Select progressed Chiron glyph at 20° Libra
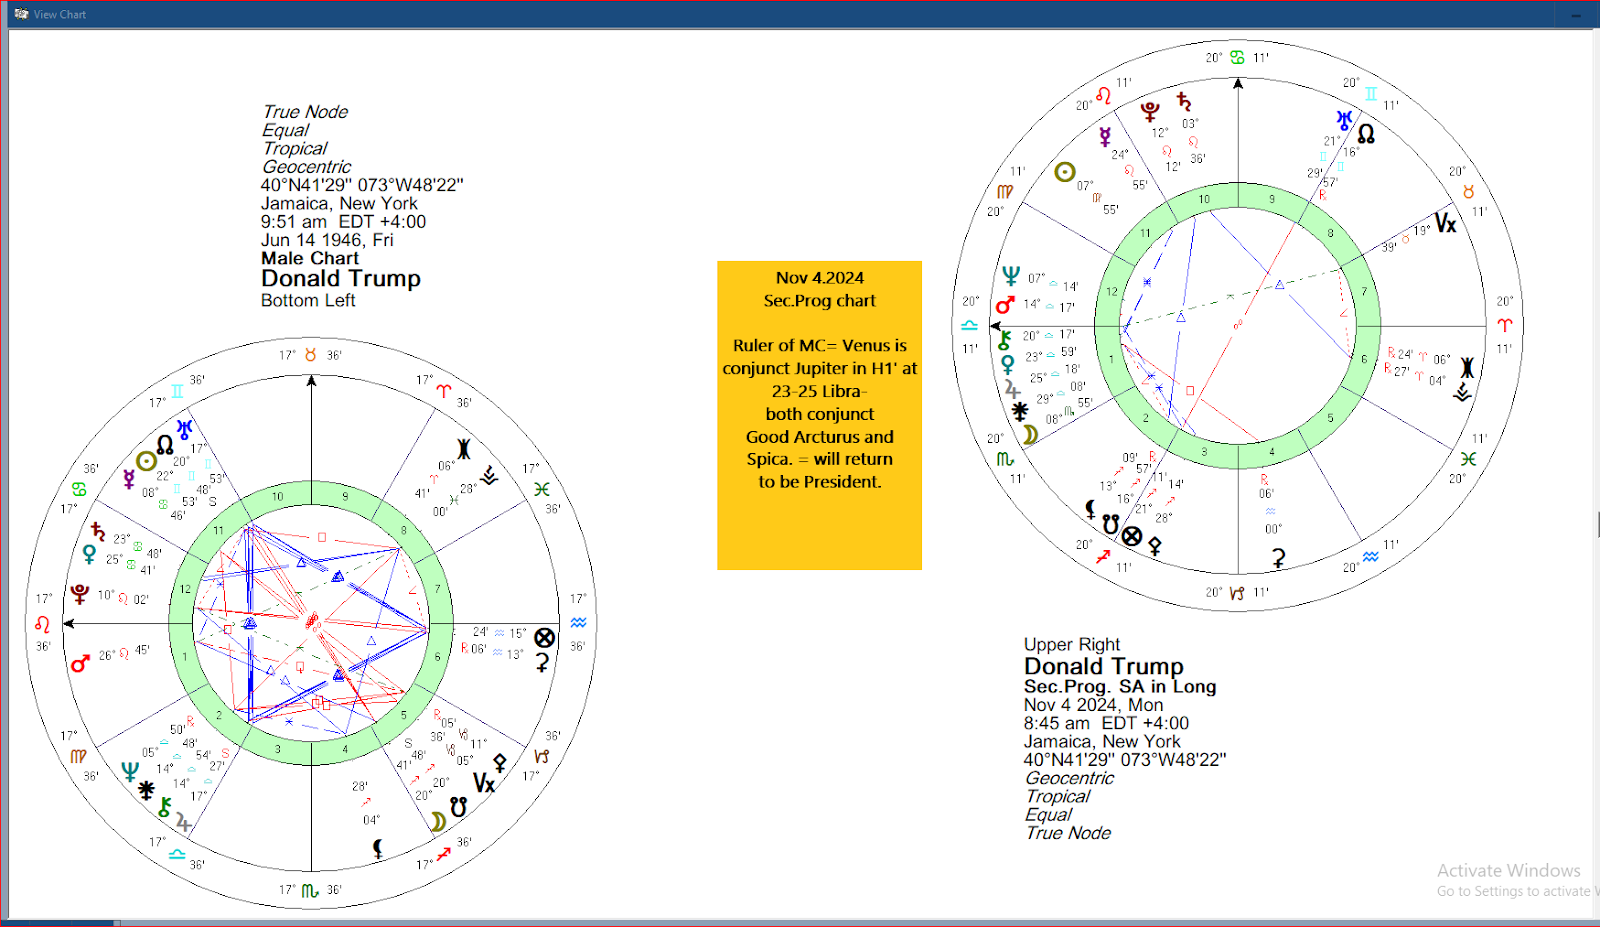This screenshot has width=1600, height=927. (1004, 340)
